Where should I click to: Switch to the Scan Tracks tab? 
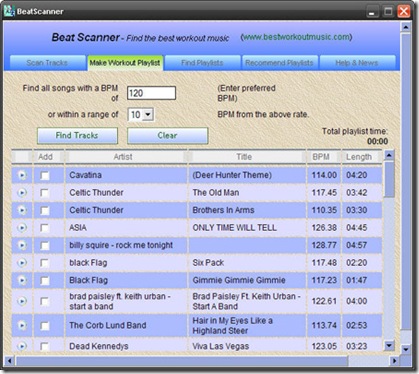47,63
